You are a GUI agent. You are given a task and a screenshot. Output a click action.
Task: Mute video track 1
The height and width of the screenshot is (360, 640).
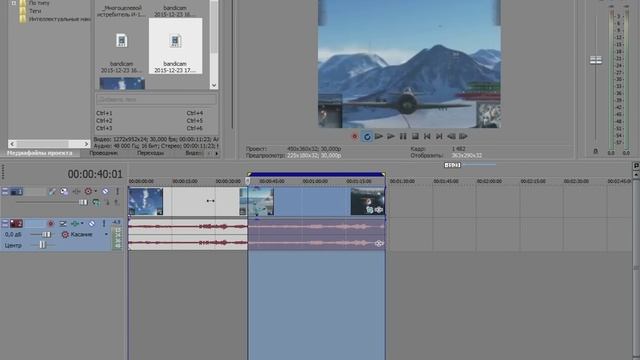[105, 191]
